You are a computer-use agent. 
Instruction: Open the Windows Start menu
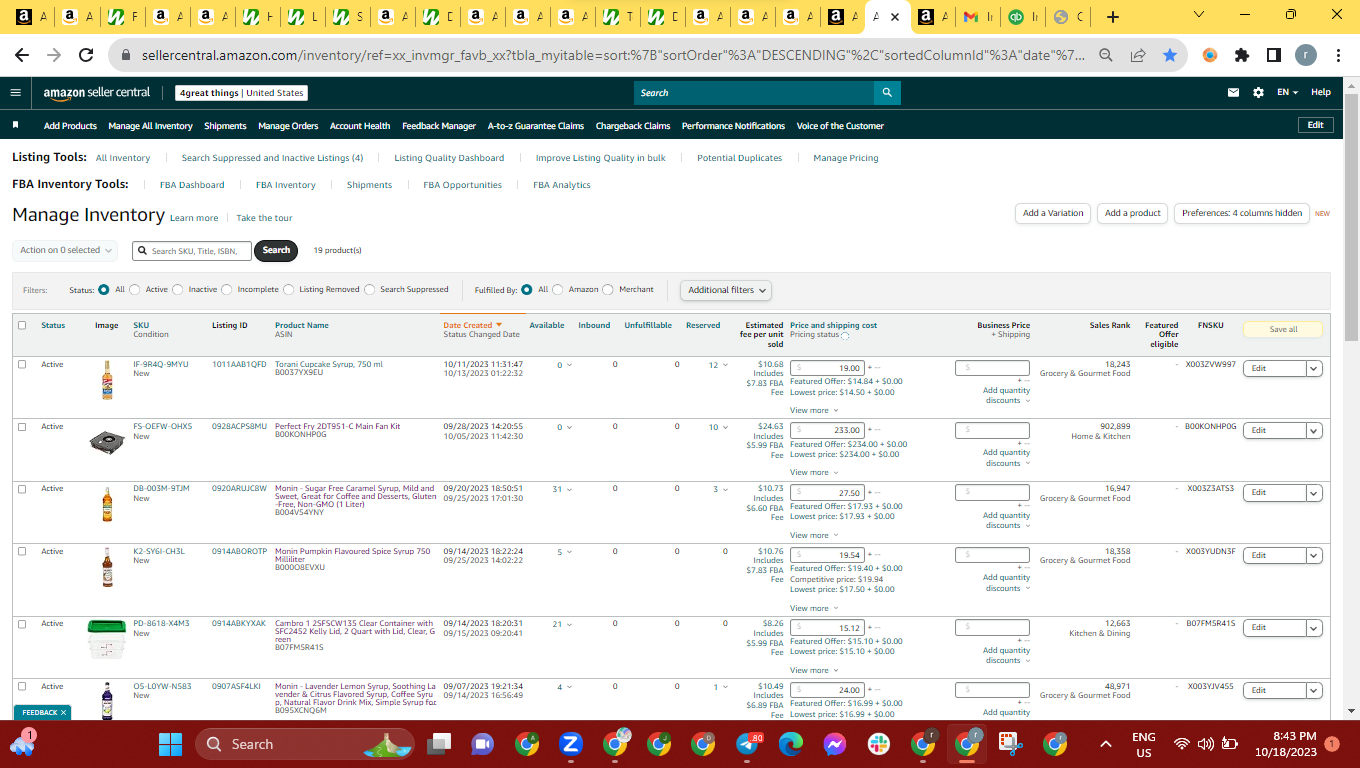tap(170, 744)
